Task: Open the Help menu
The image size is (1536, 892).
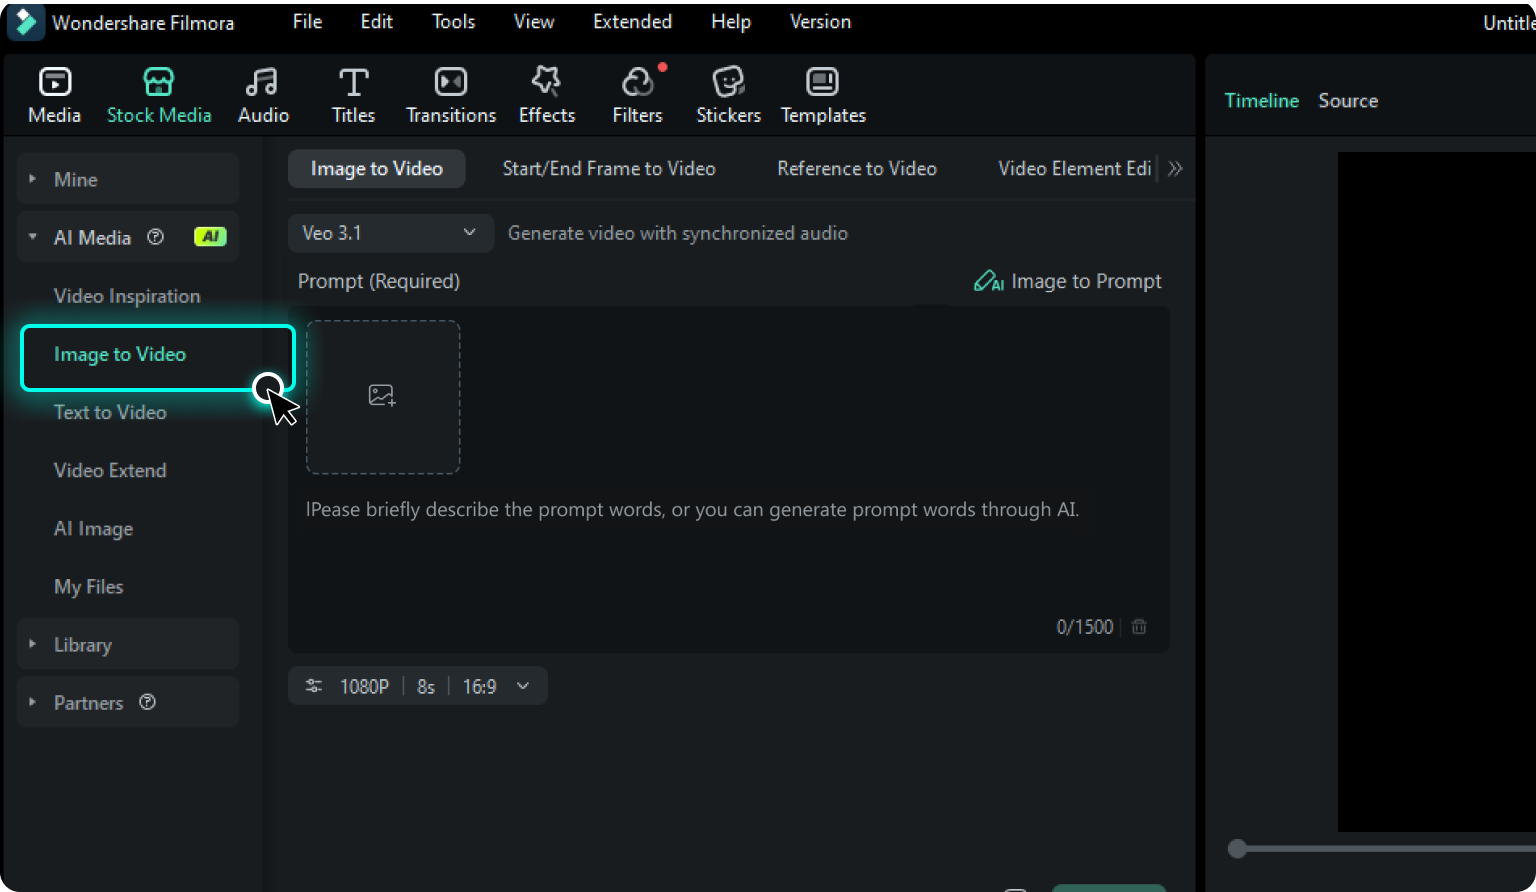Action: point(731,22)
